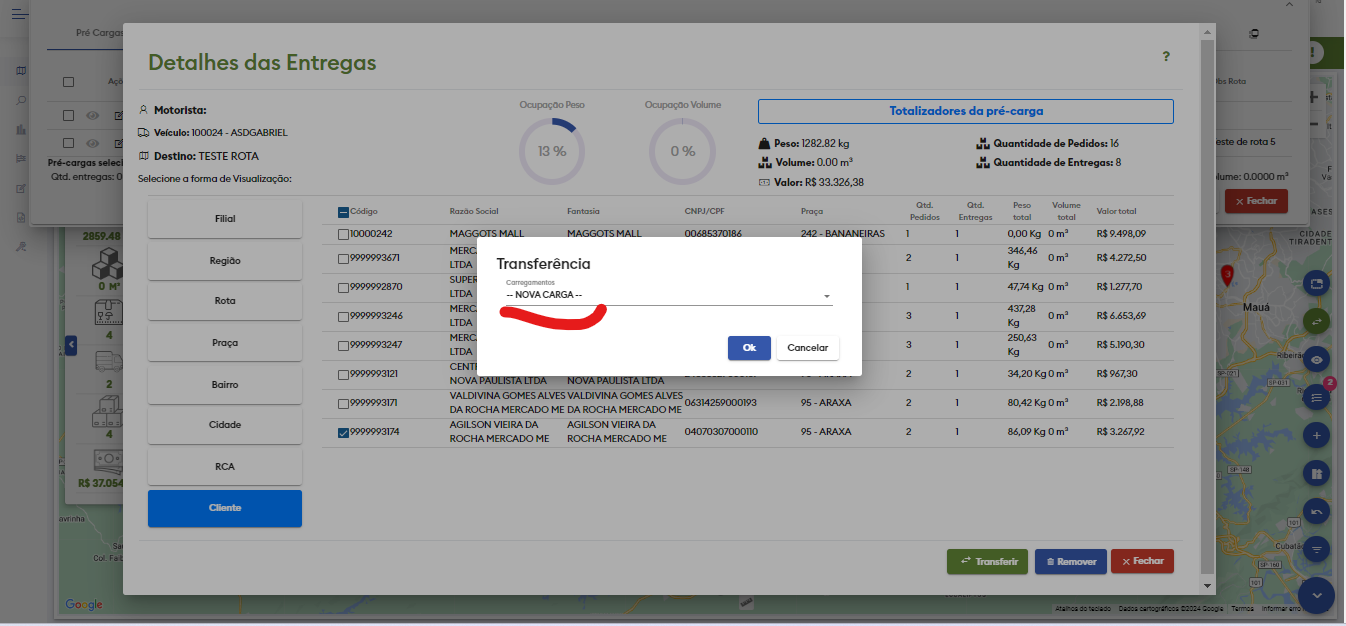Click the filter floating map button

[1316, 550]
